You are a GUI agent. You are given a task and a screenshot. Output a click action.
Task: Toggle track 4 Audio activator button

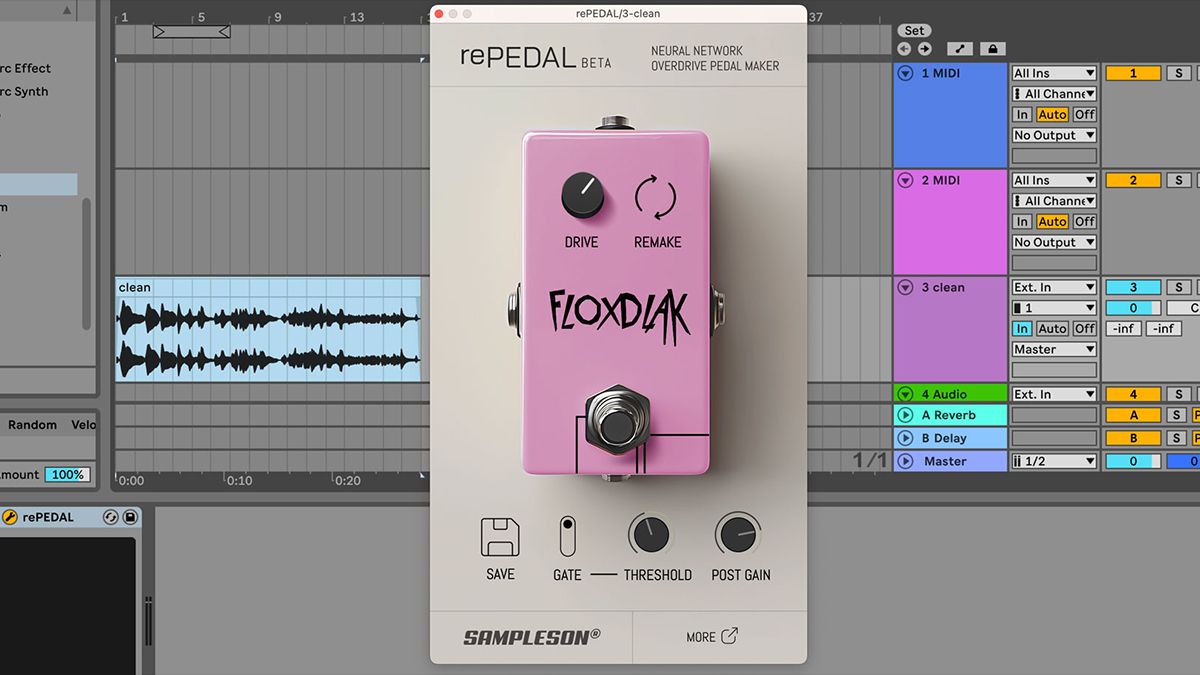(1133, 394)
